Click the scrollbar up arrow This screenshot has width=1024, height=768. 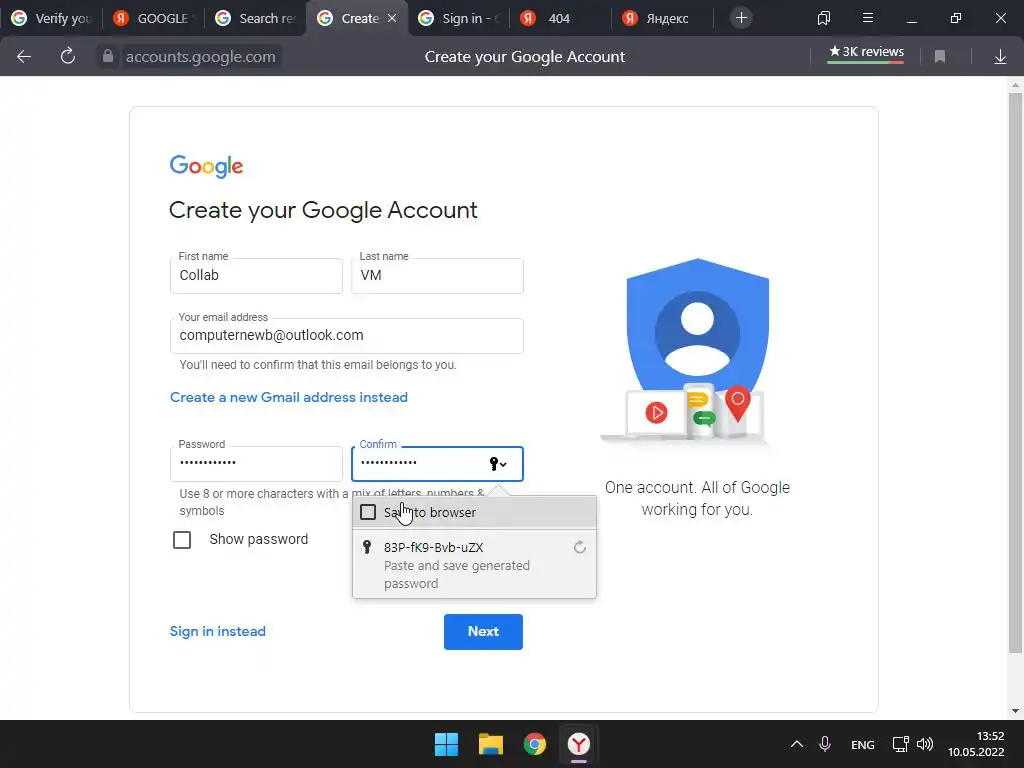(x=1015, y=85)
